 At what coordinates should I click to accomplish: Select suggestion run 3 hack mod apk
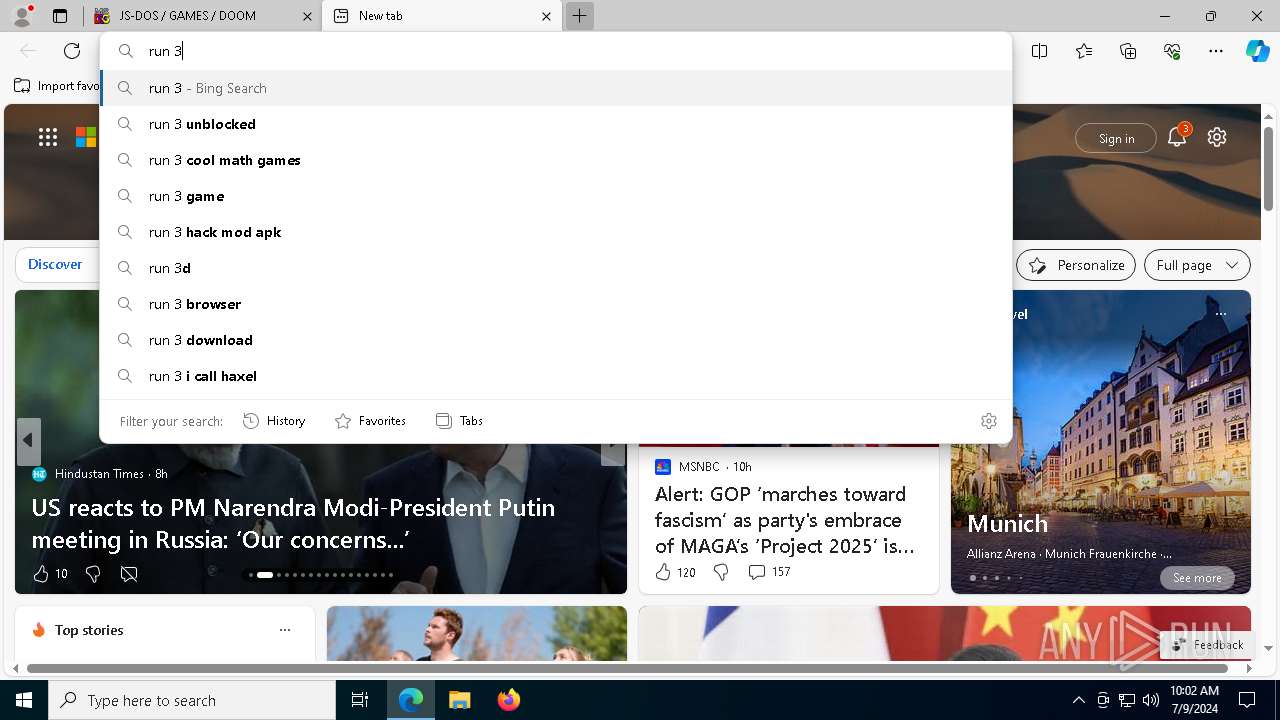click(x=556, y=232)
